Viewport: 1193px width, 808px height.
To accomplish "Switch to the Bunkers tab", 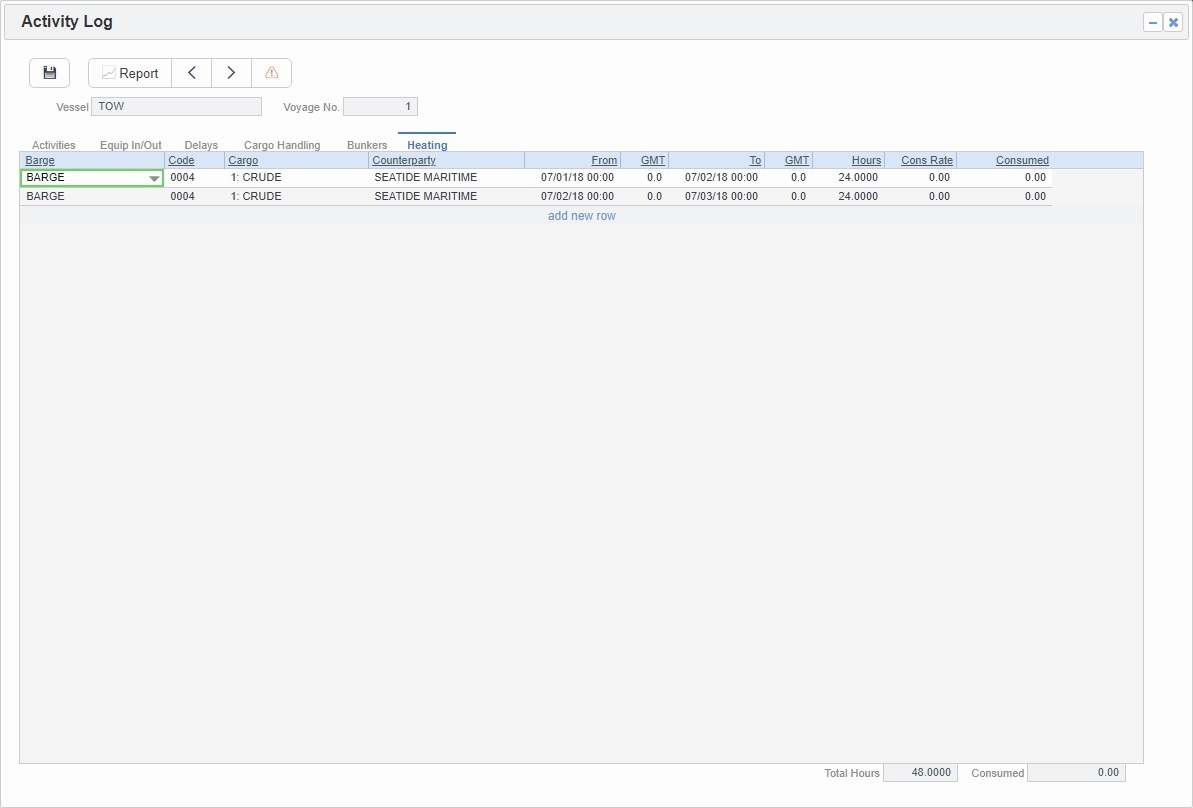I will (x=366, y=144).
